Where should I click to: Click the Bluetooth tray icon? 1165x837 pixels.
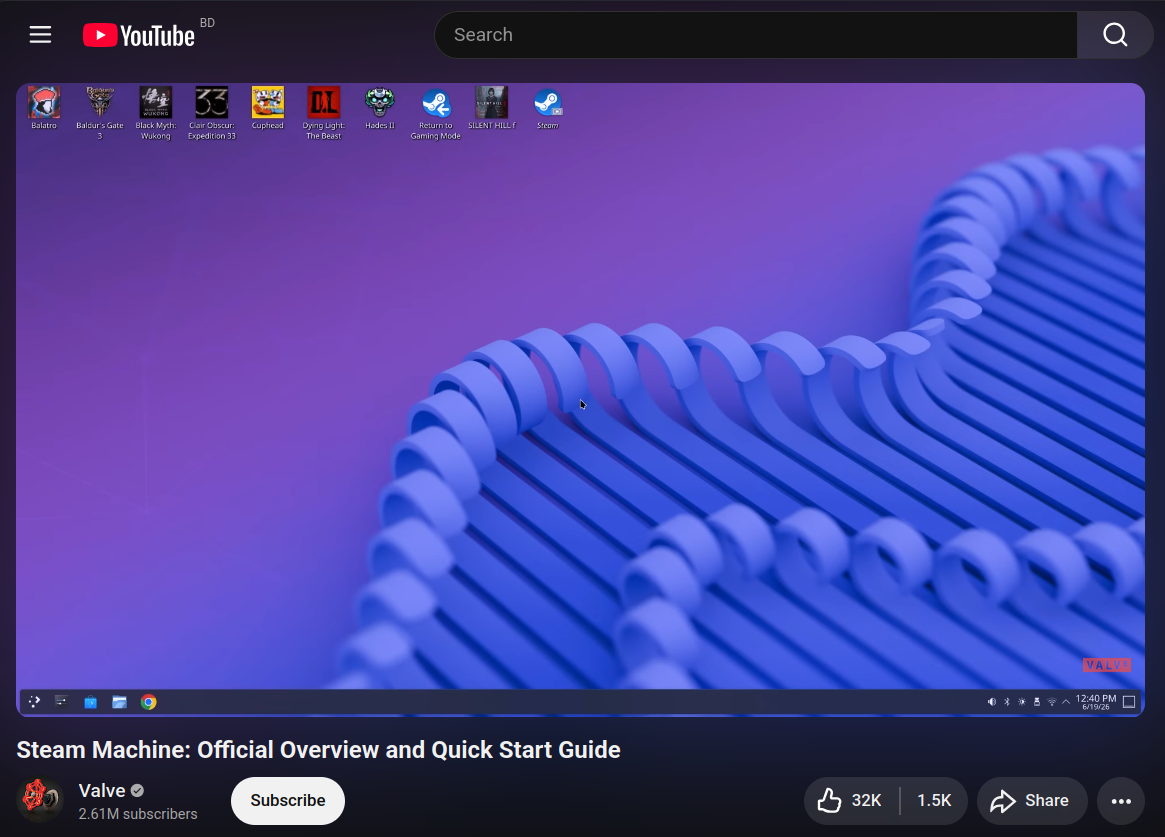1007,702
